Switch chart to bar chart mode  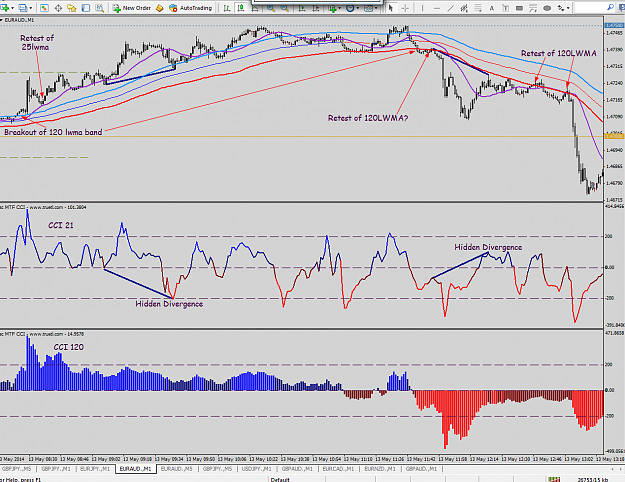[227, 8]
